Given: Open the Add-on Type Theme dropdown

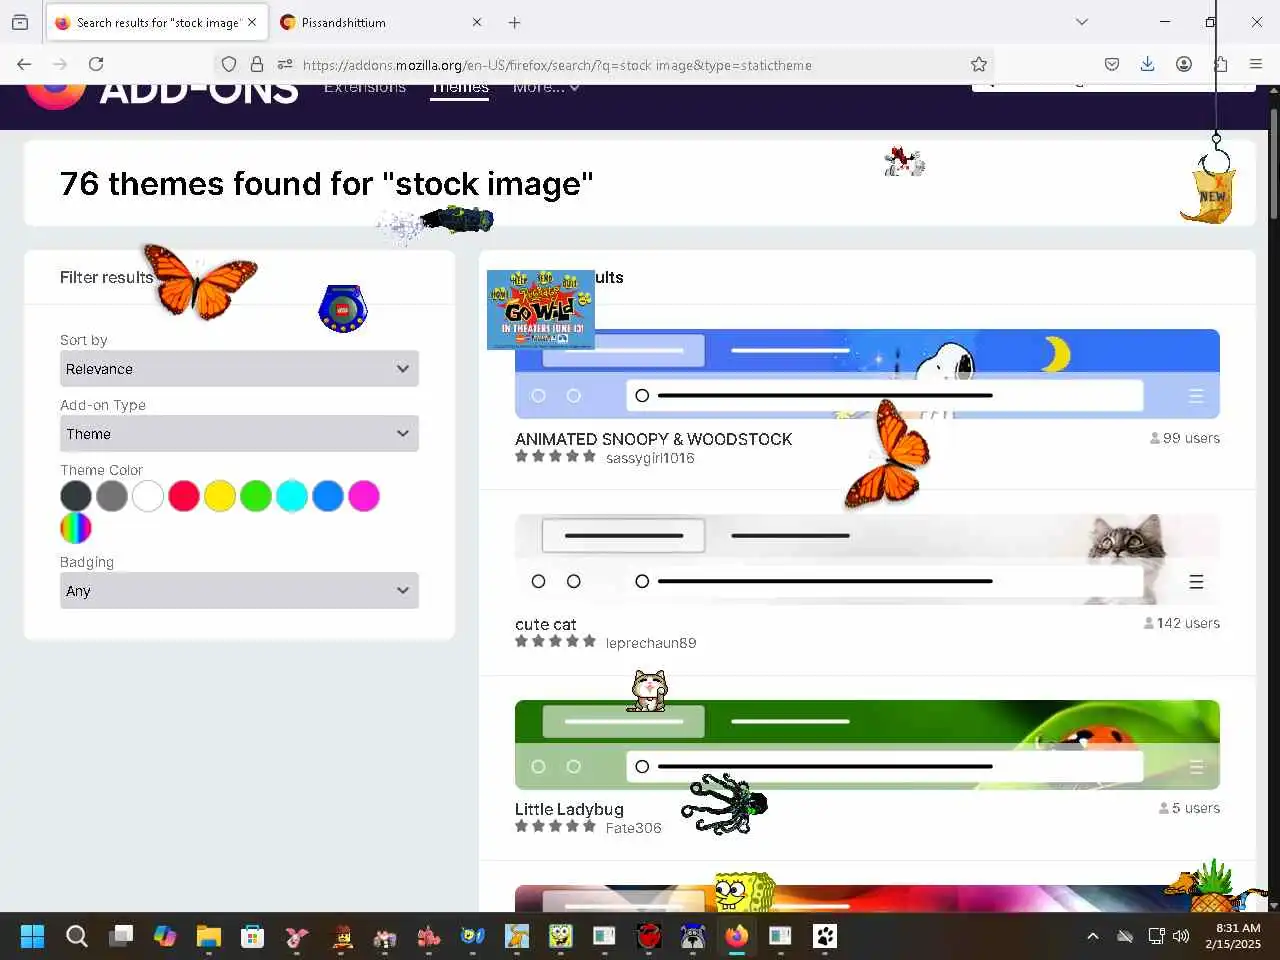Looking at the screenshot, I should tap(239, 434).
